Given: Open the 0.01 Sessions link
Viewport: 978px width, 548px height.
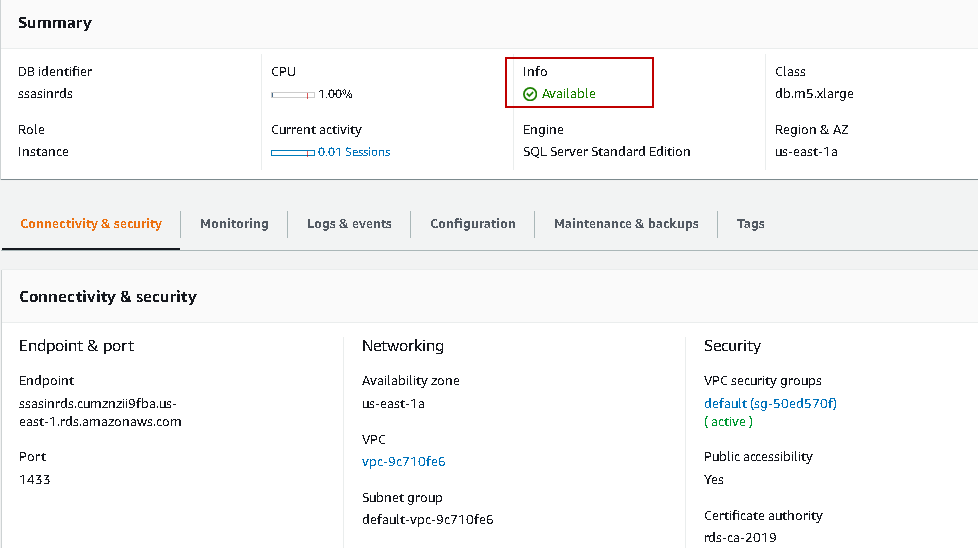Looking at the screenshot, I should (x=354, y=152).
